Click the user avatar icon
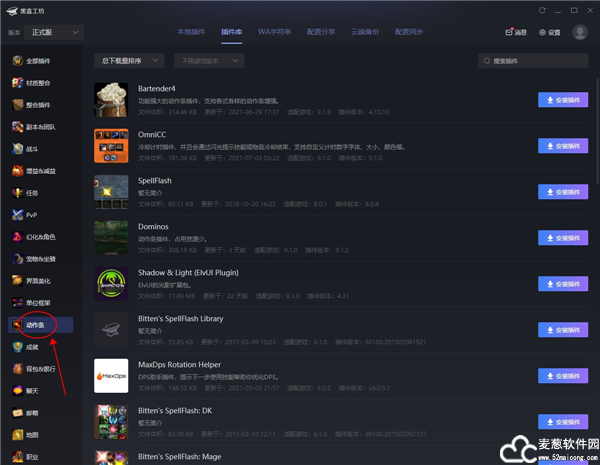600x465 pixels. [x=580, y=32]
